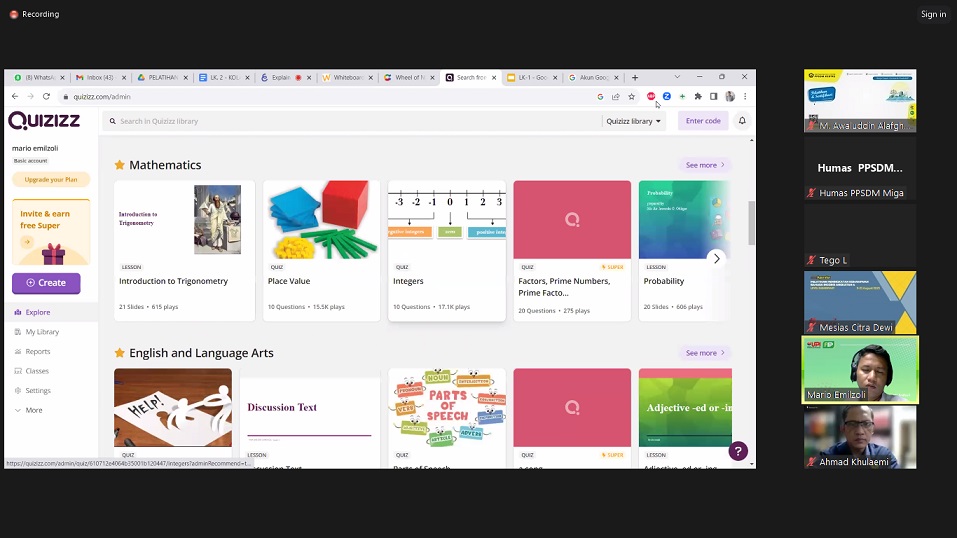Open the Parts of Speech quiz card
Viewport: 957px width, 538px height.
[x=447, y=418]
